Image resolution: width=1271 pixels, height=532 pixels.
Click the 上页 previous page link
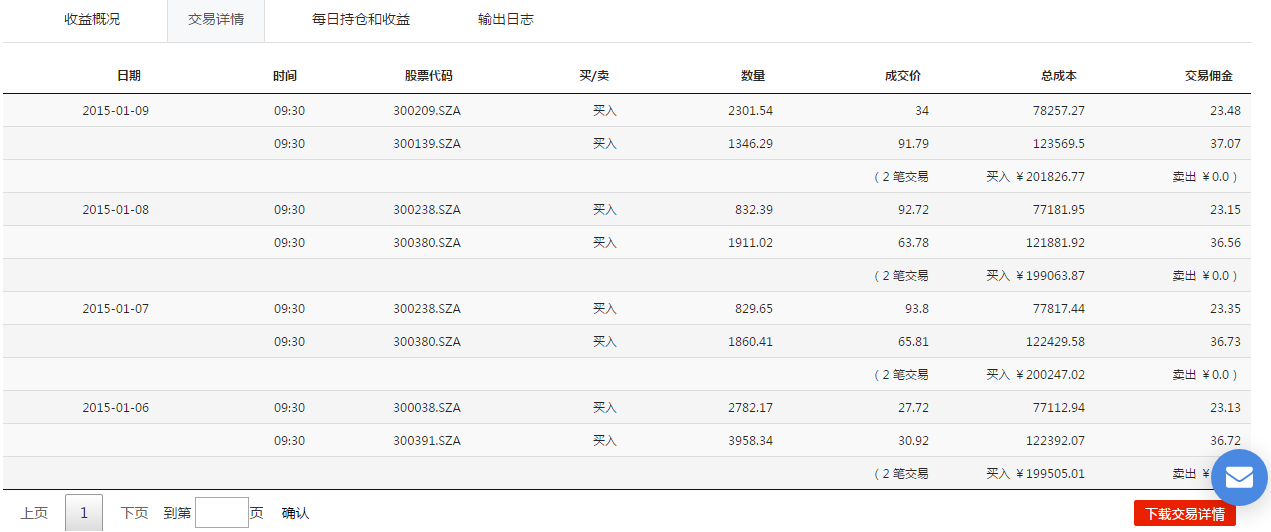coord(34,513)
